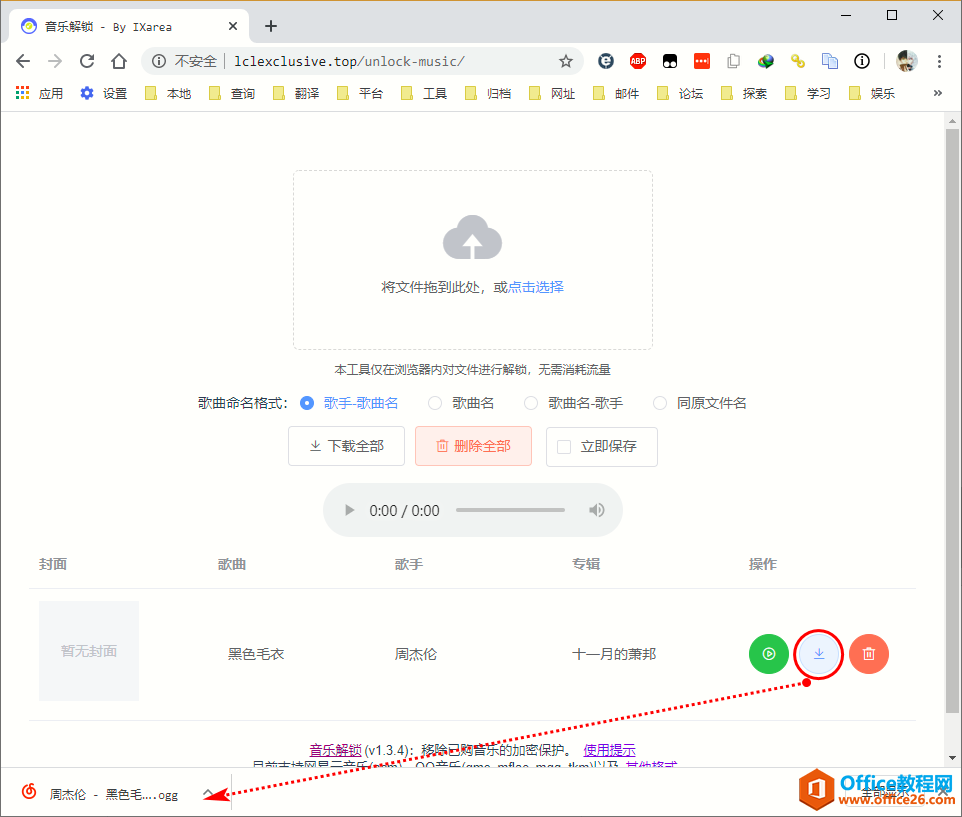Open a new browser tab
This screenshot has width=962, height=817.
[x=271, y=26]
